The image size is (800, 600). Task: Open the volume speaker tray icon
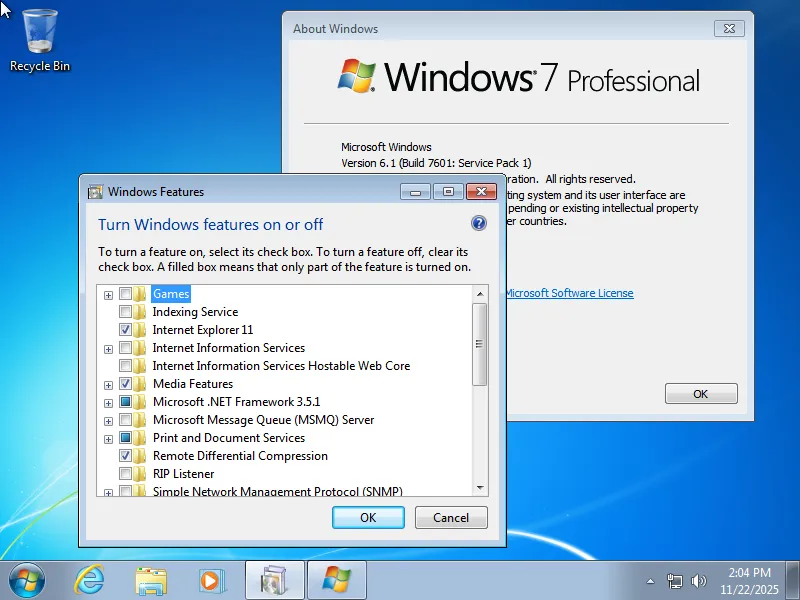(698, 581)
